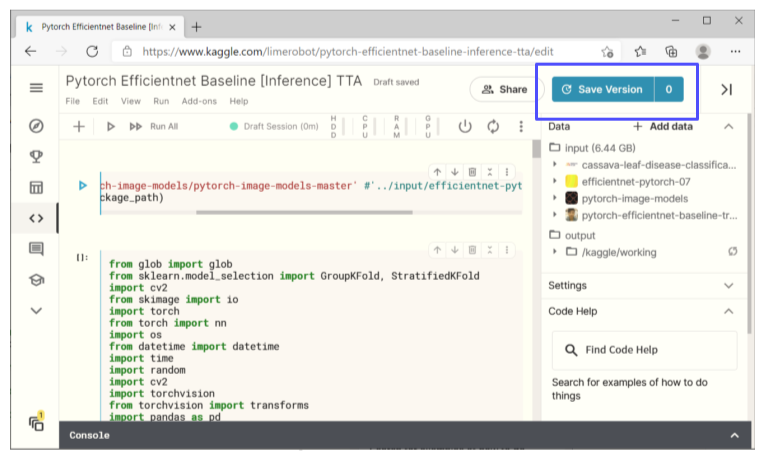This screenshot has width=767, height=460.
Task: Delete the first cell with trash icon
Action: 472,172
